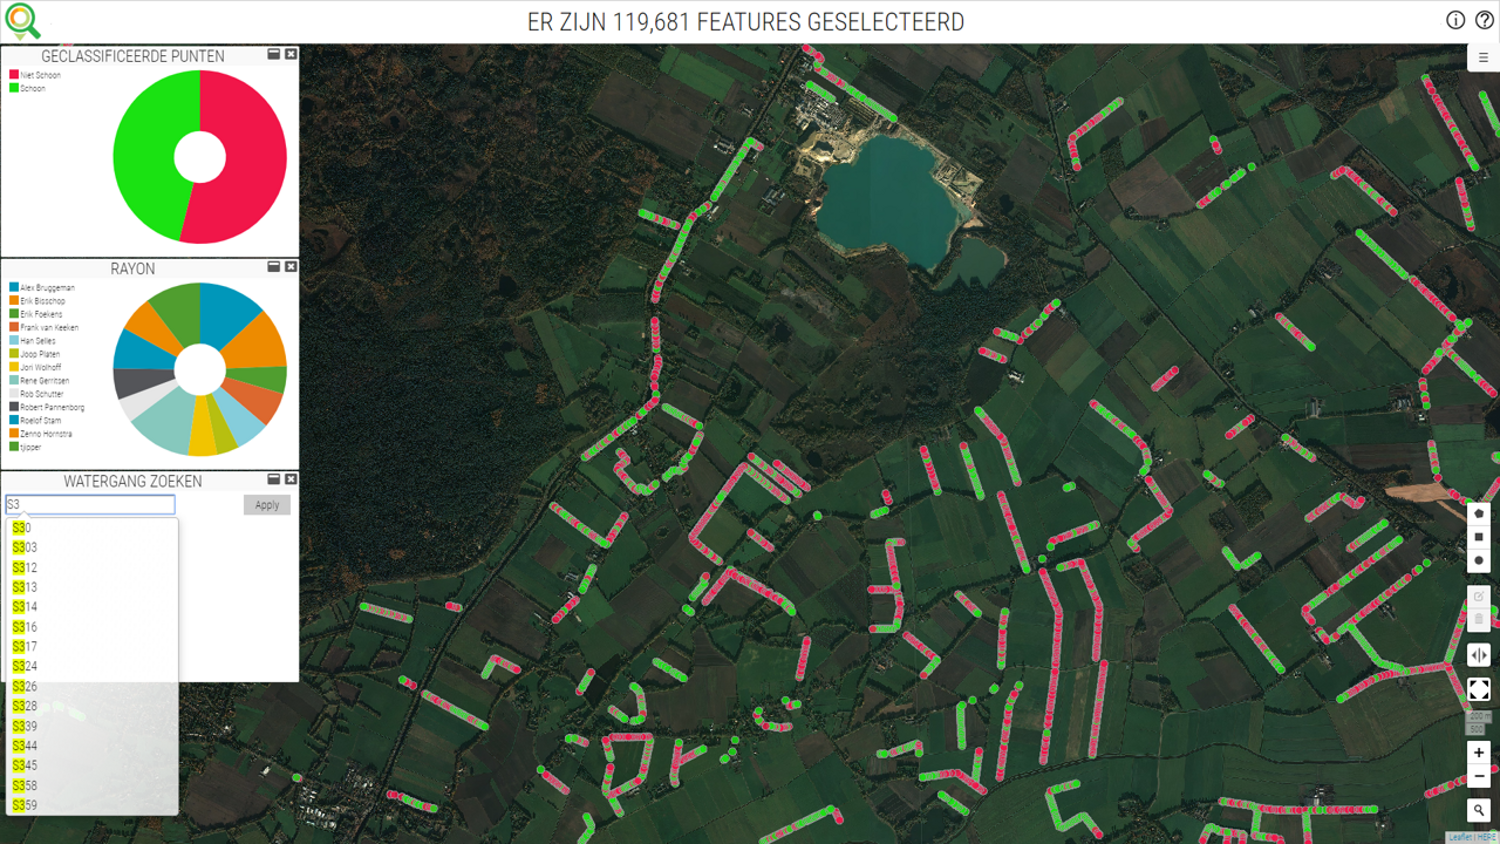Select the draw circle tool

pos(1478,561)
